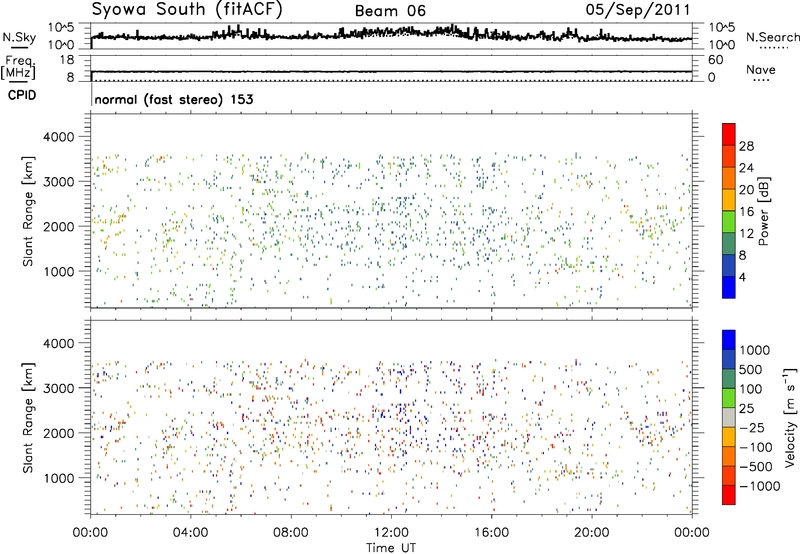Pick the red bottom segment of velocity color bar
The width and height of the screenshot is (800, 554).
pyautogui.click(x=729, y=495)
